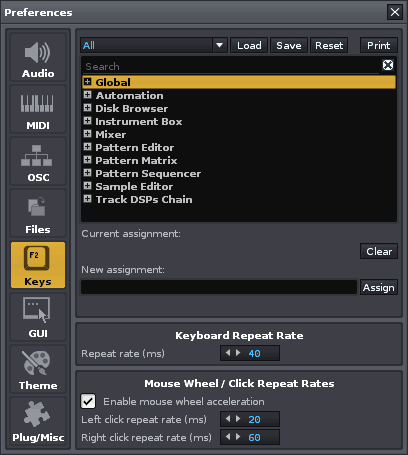This screenshot has height=455, width=408.
Task: Disable mouse wheel acceleration checkbox
Action: pos(88,401)
